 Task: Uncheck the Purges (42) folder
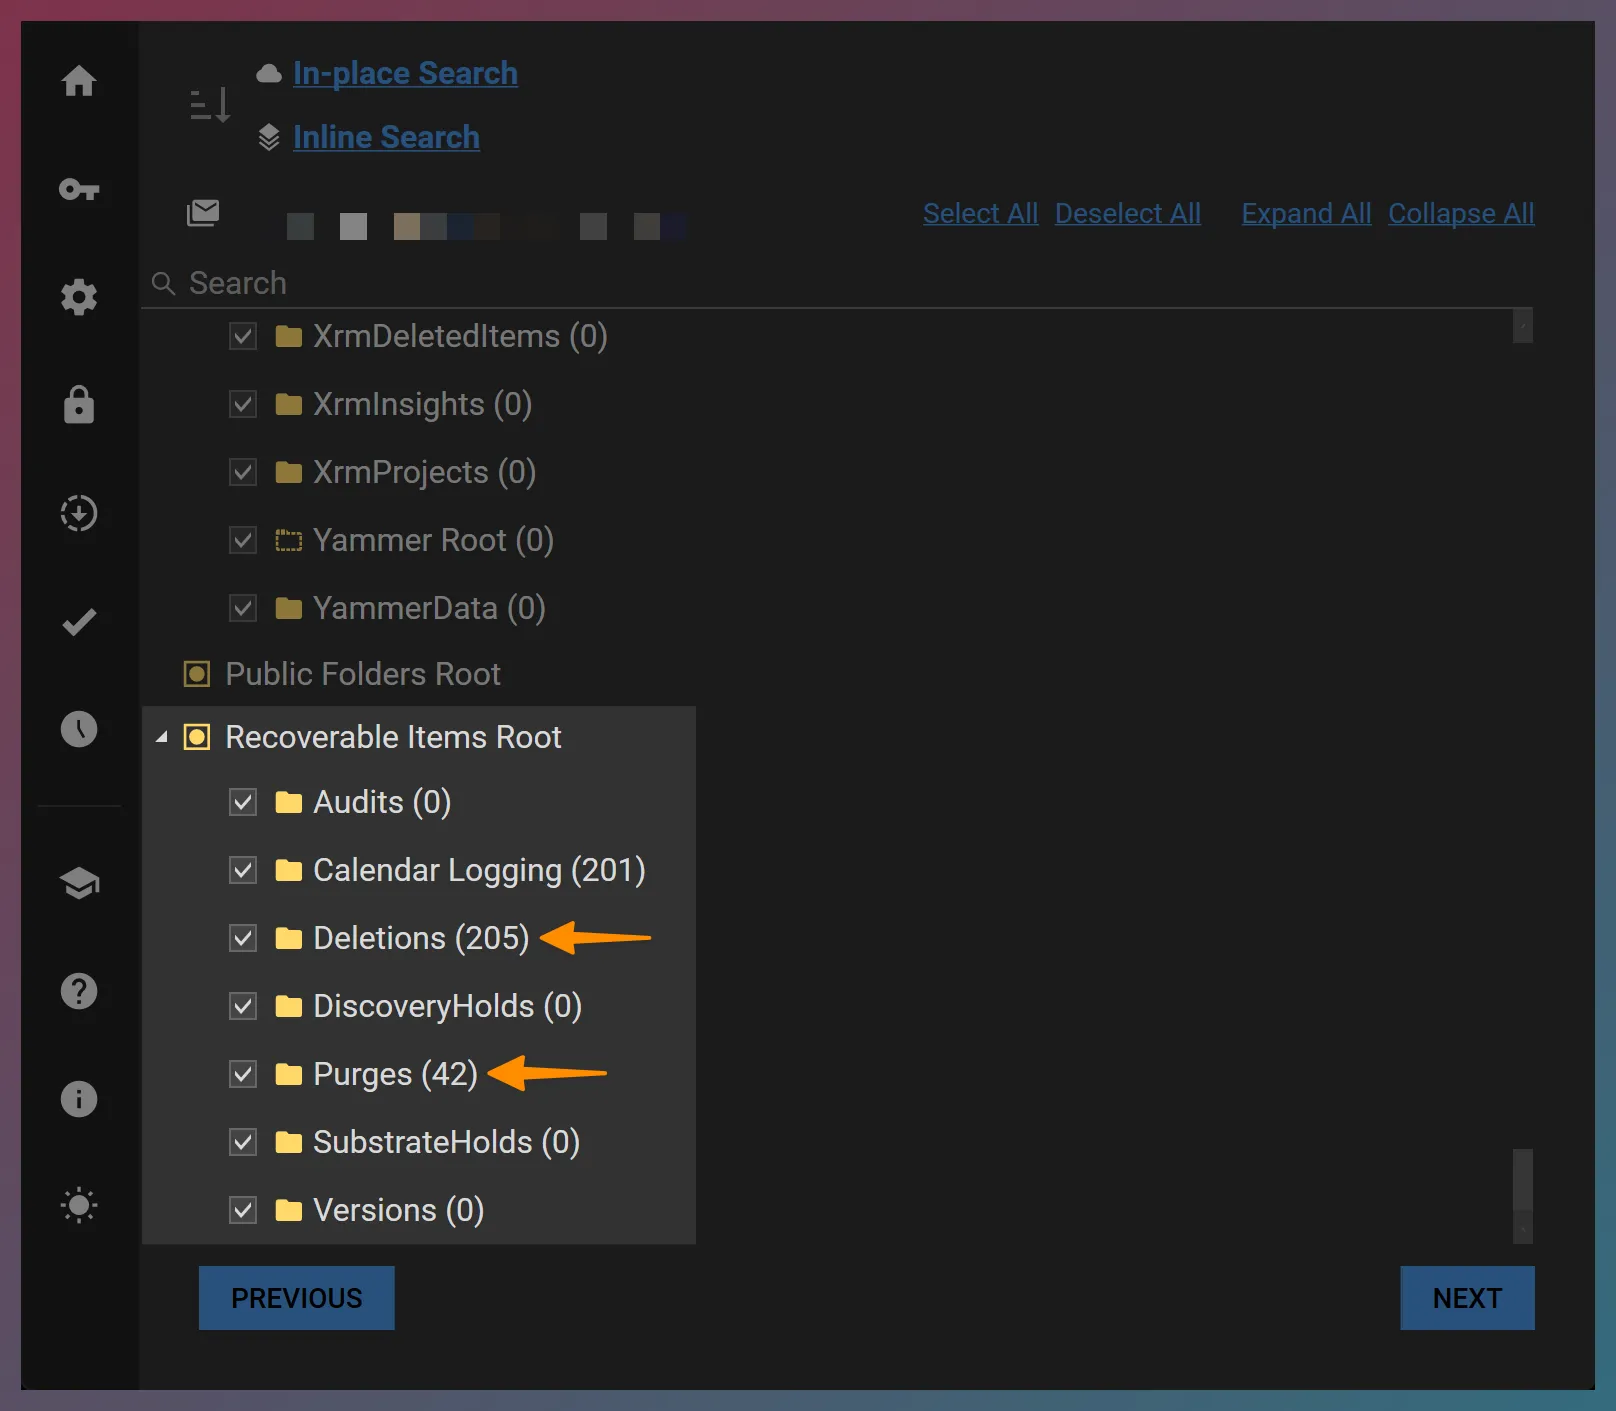coord(242,1074)
